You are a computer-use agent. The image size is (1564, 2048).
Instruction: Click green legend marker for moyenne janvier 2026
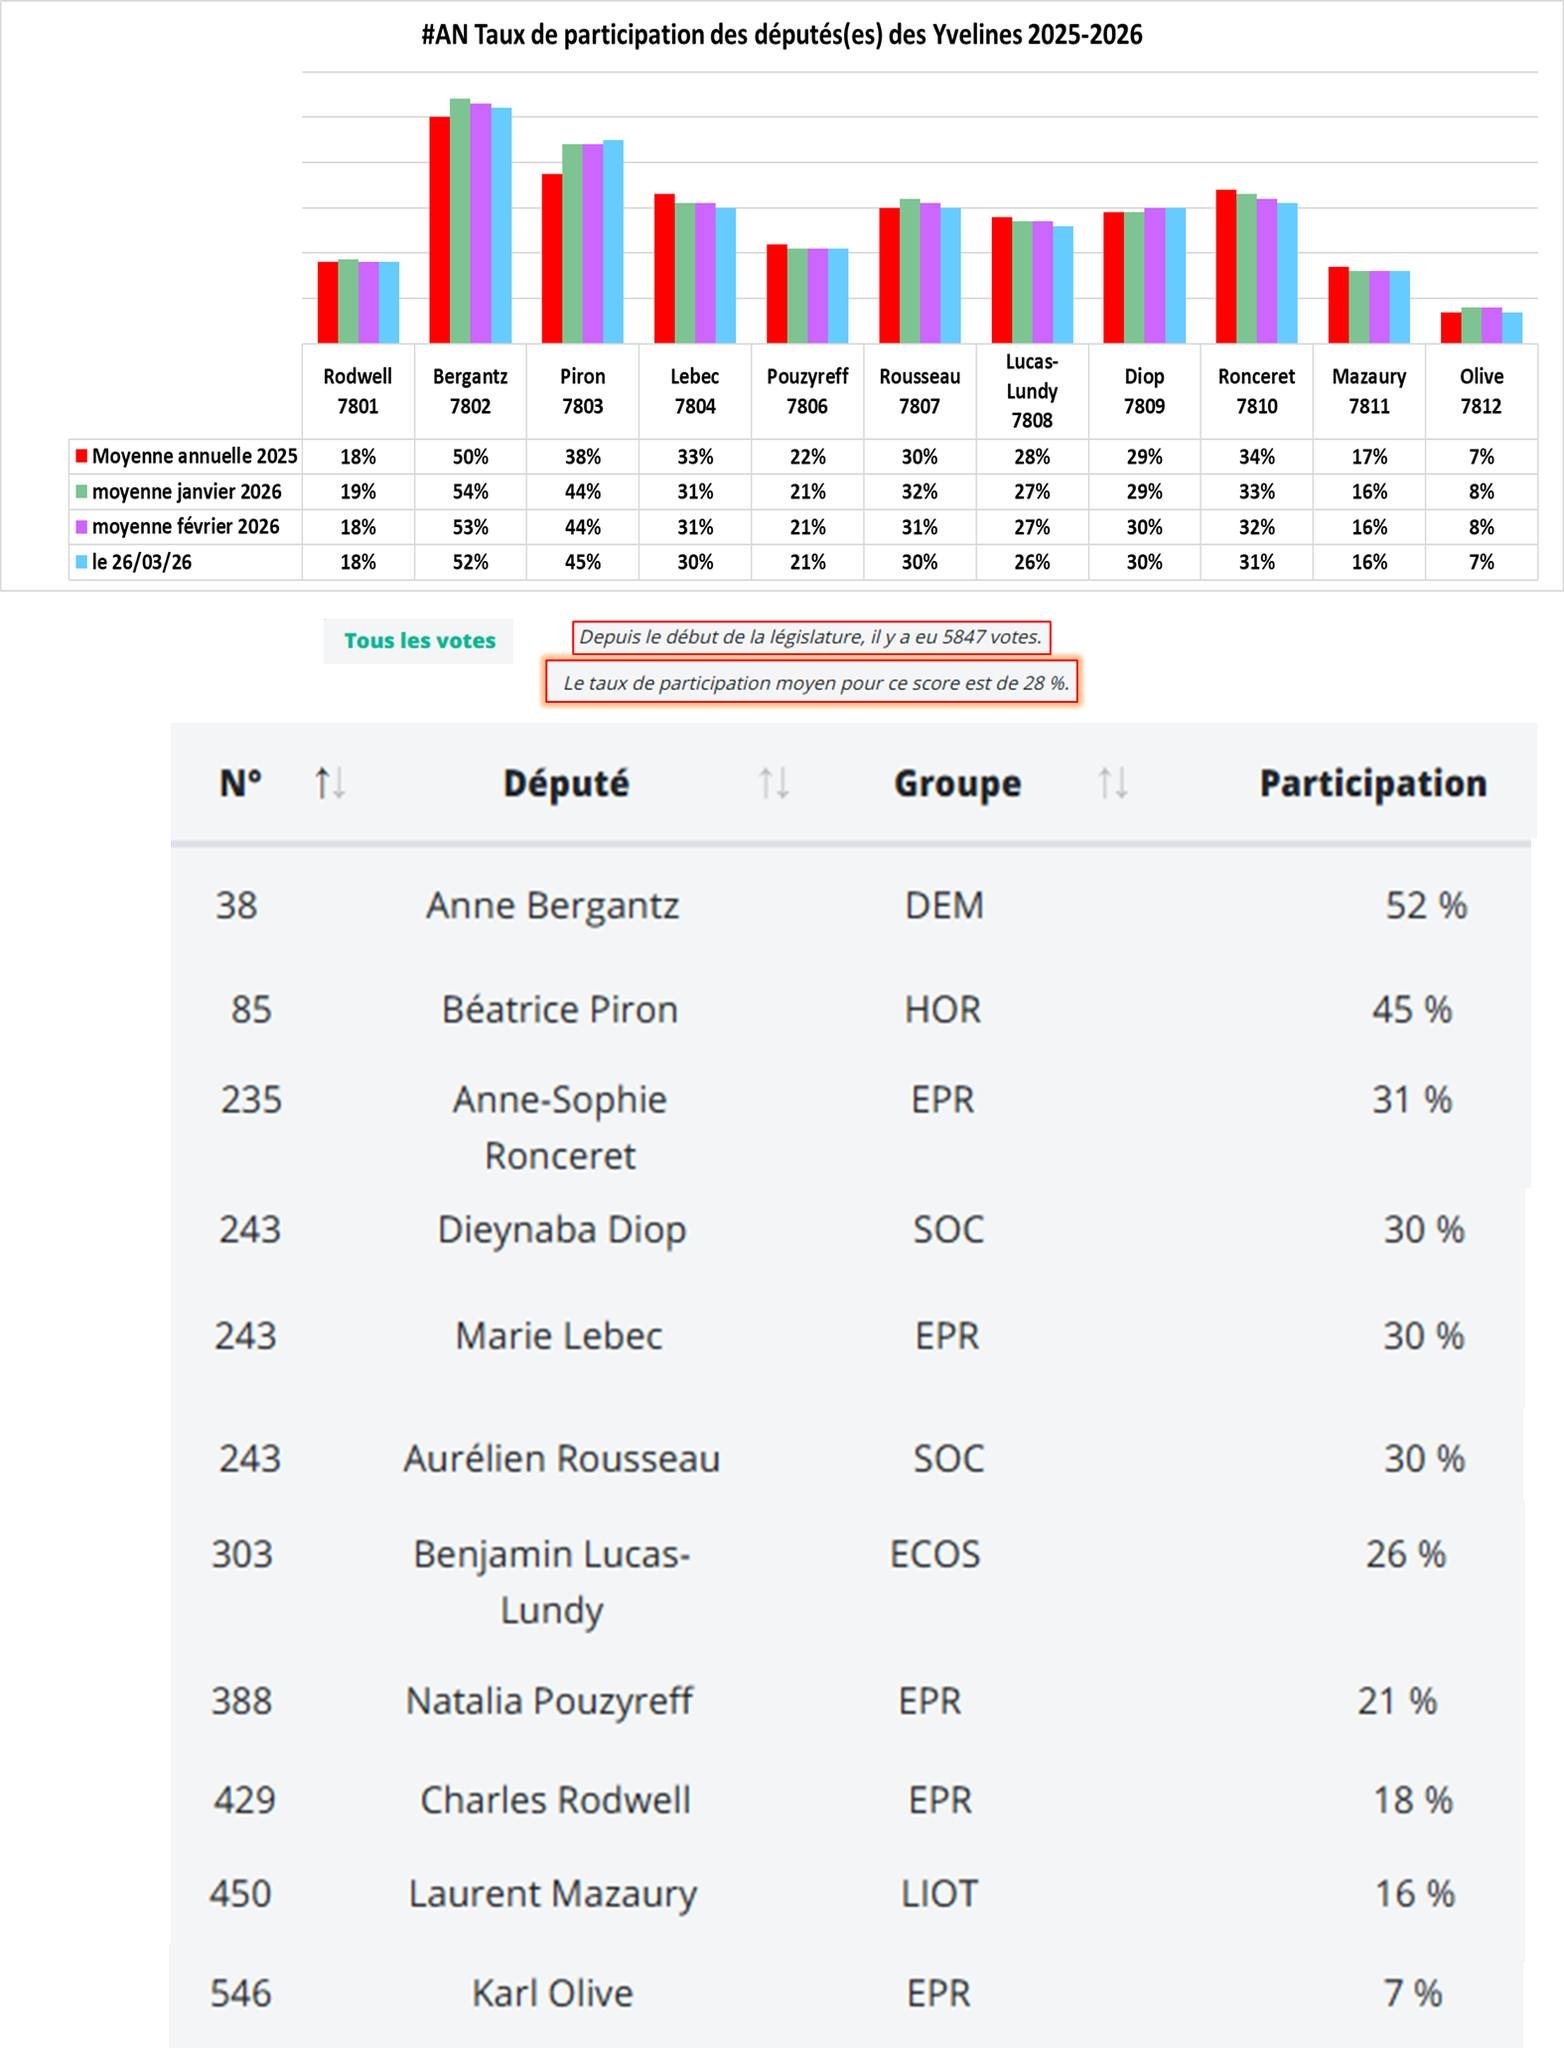tap(82, 491)
